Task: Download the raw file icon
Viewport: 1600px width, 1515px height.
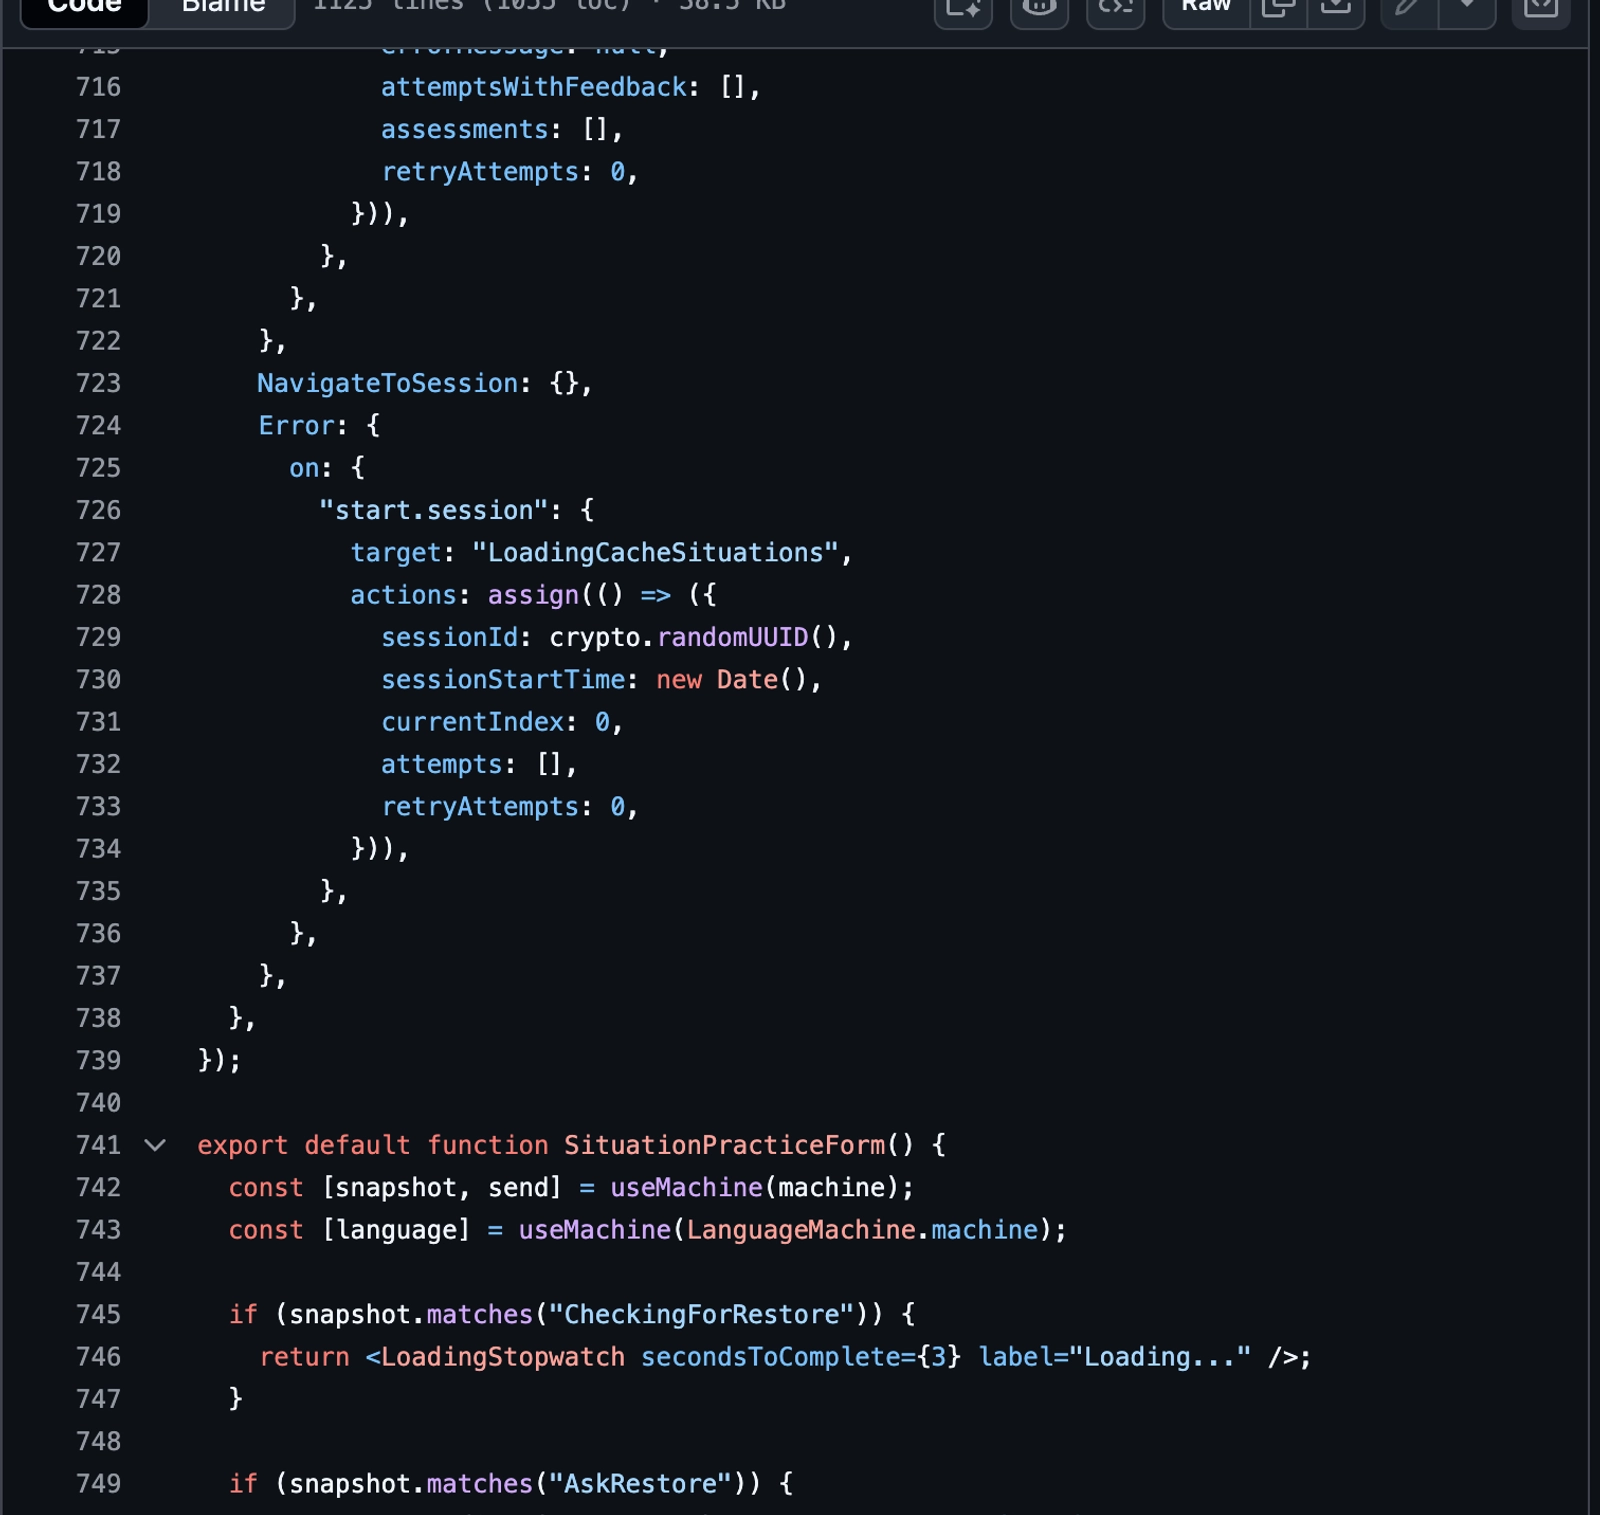Action: pyautogui.click(x=1335, y=8)
